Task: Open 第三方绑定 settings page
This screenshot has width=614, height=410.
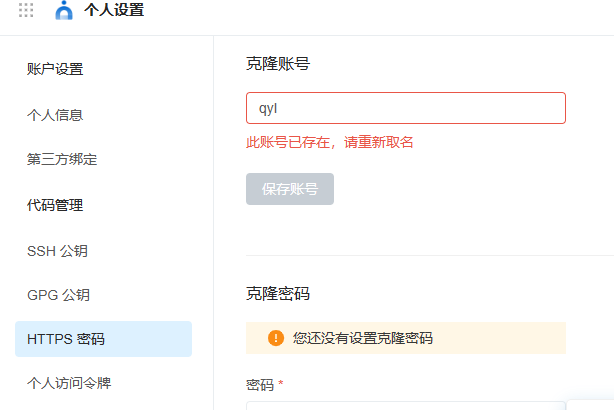Action: click(x=62, y=159)
